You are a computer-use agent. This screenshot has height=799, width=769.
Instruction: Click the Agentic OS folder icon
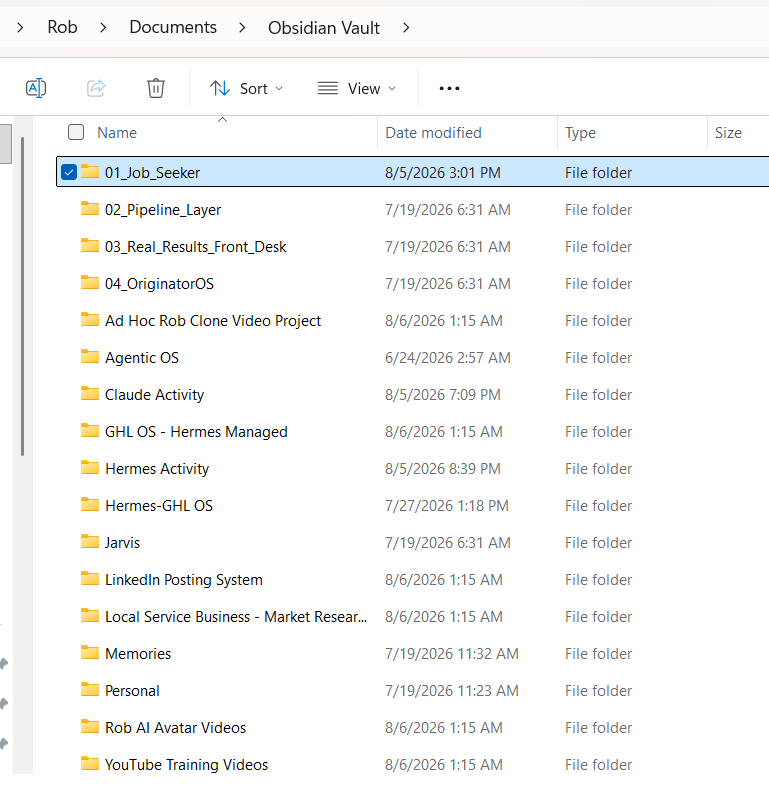(90, 357)
